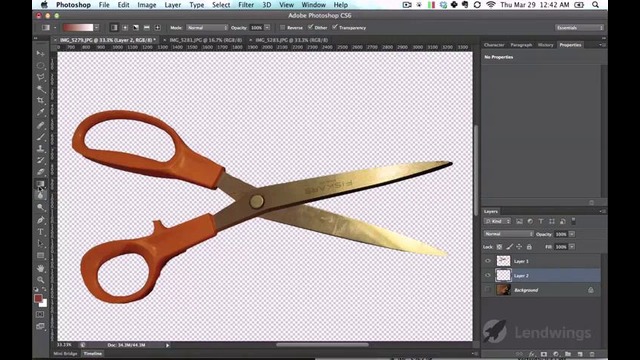Filter layers by type layers
This screenshot has height=360, width=640.
tap(541, 221)
